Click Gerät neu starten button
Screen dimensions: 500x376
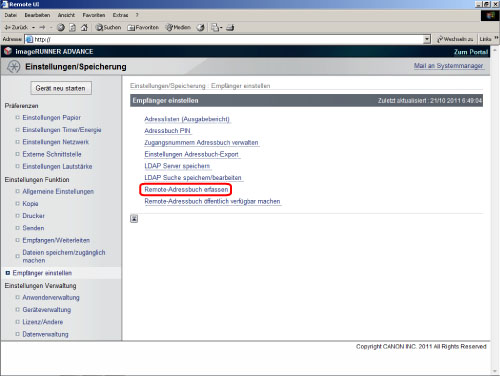(x=61, y=88)
